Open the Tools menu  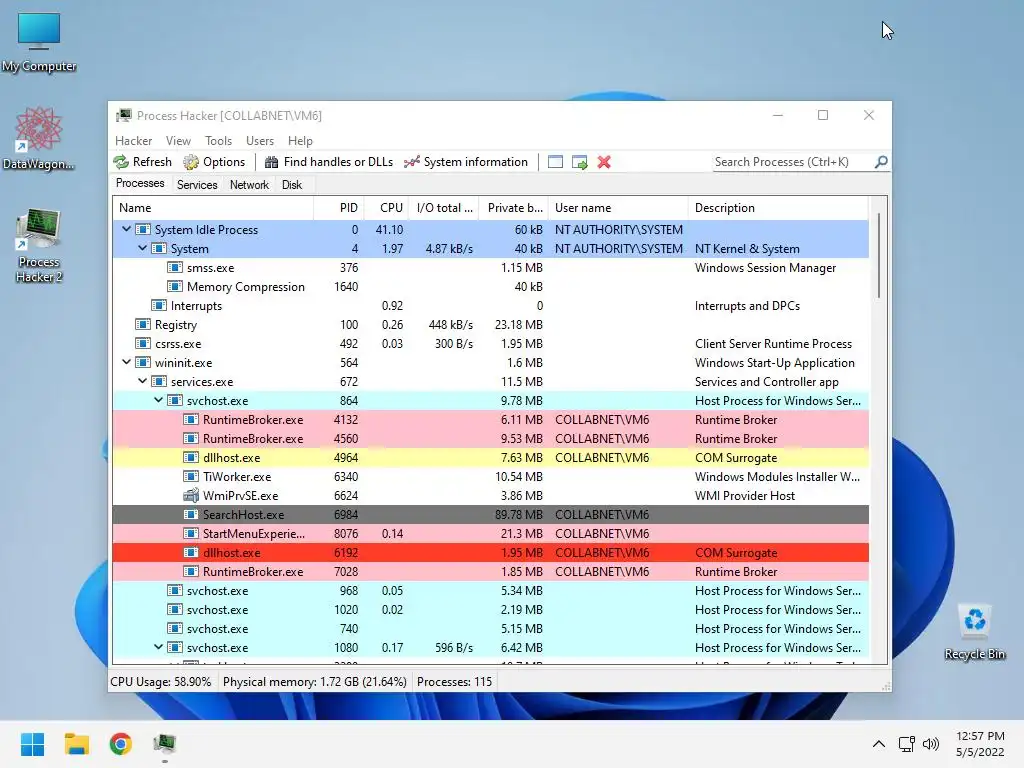point(218,140)
